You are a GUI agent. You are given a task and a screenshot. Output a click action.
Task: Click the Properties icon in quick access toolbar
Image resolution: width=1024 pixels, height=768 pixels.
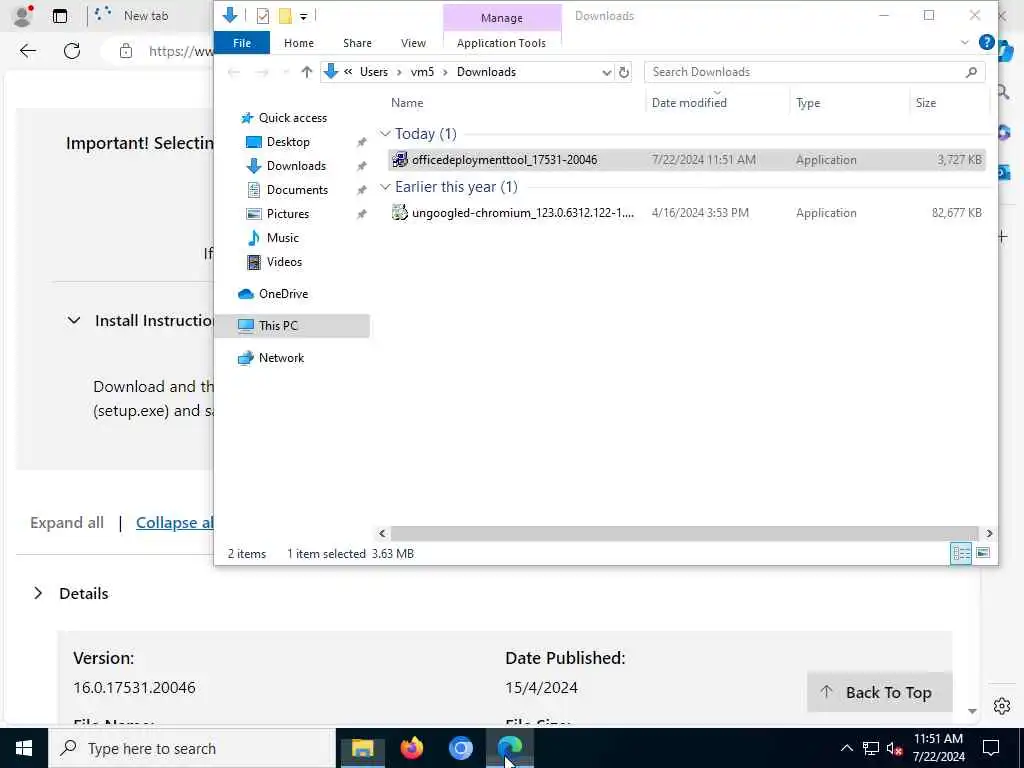pos(263,16)
